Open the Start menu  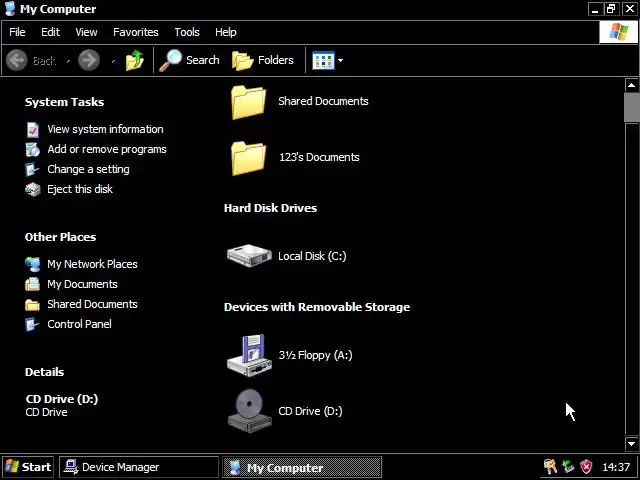click(x=28, y=467)
